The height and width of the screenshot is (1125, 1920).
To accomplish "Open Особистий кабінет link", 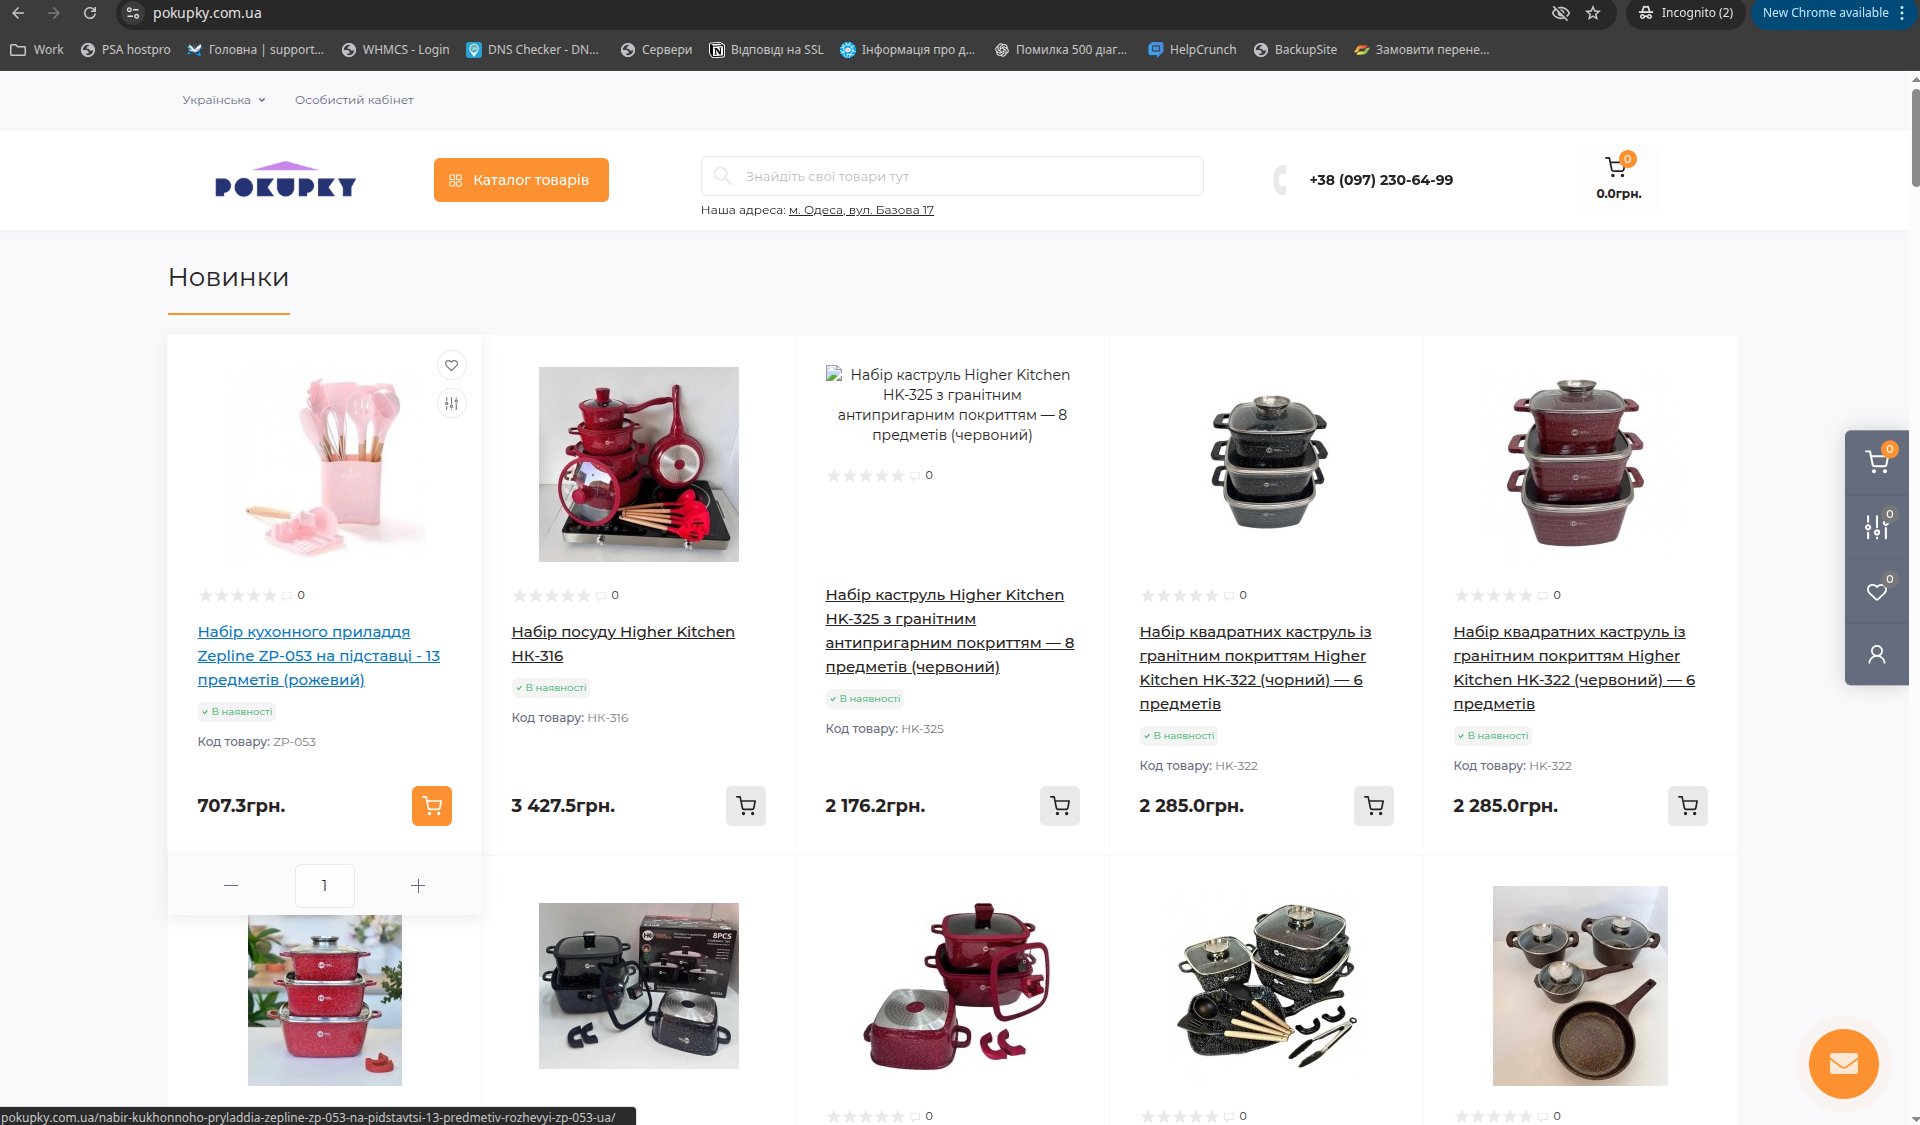I will [x=354, y=100].
